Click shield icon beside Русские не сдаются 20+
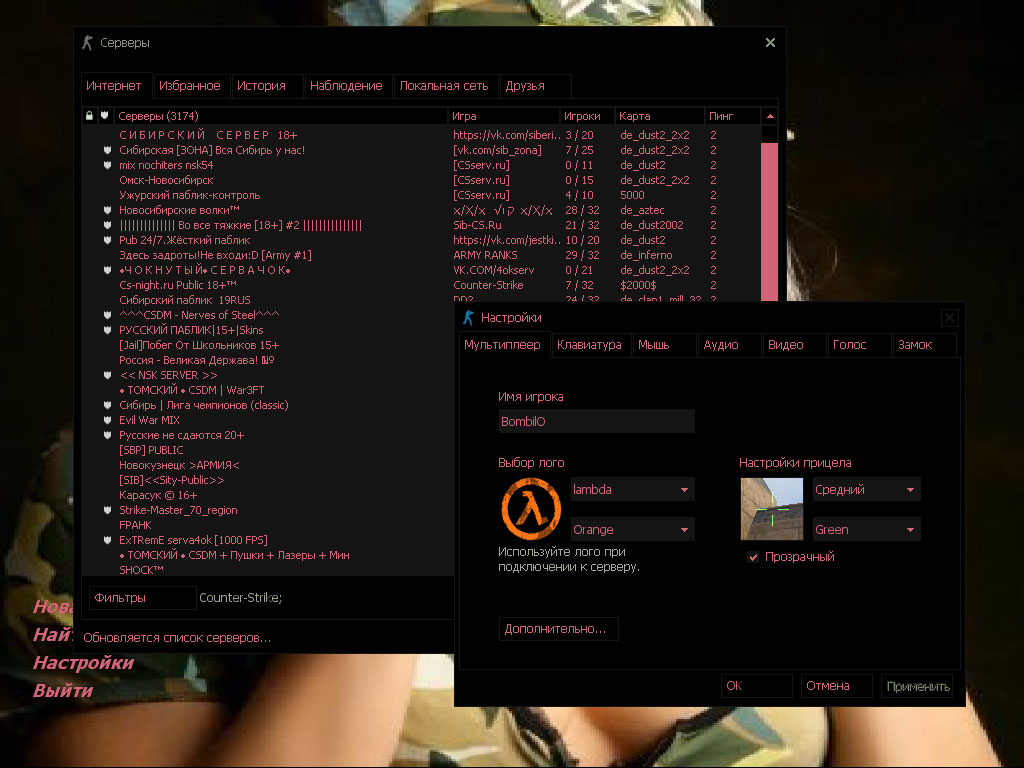 108,436
